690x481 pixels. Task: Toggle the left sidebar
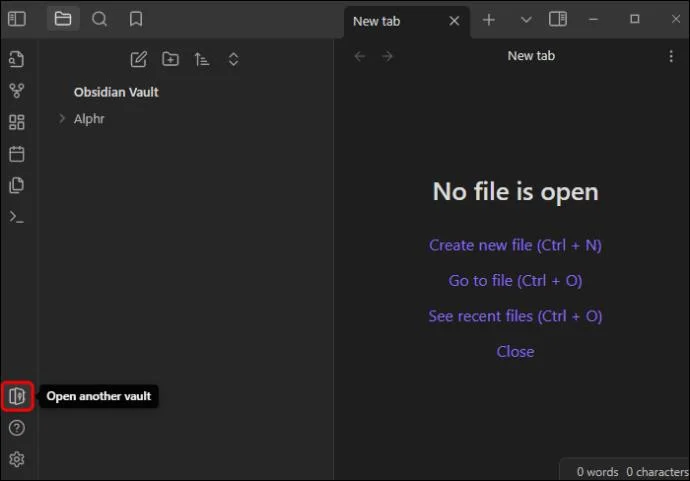pyautogui.click(x=17, y=19)
